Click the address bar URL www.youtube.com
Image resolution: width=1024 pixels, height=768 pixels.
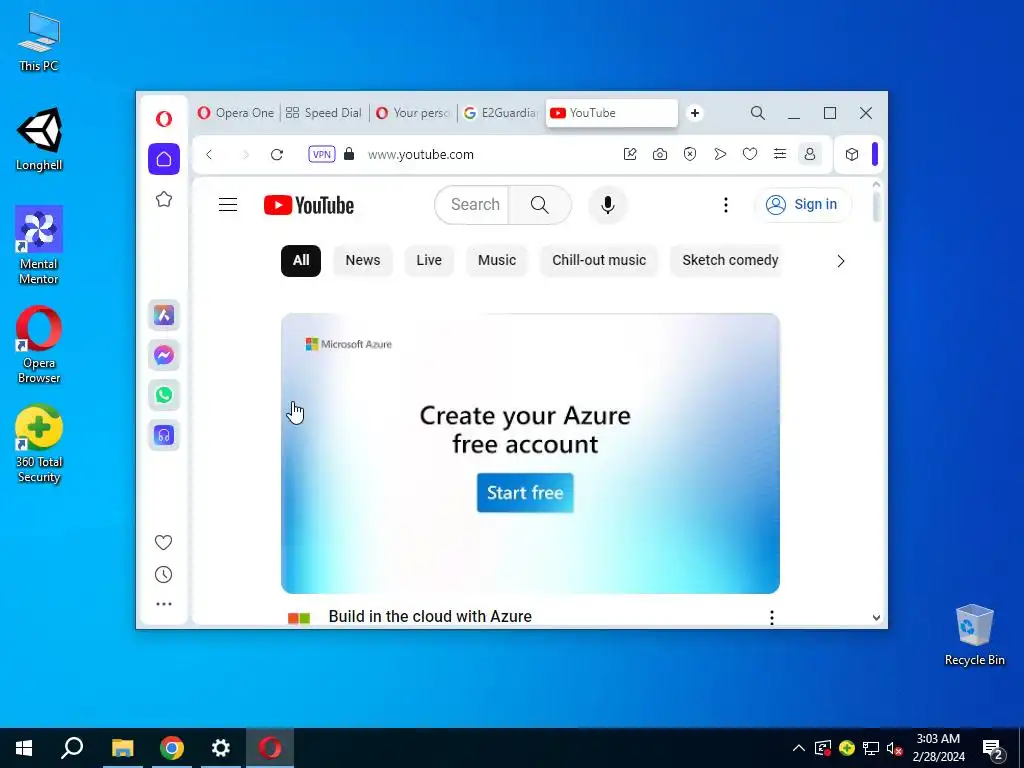[x=421, y=155]
